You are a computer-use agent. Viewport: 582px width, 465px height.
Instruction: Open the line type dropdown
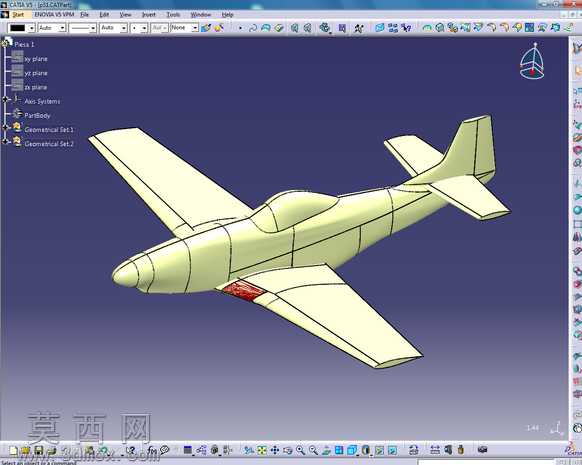point(82,28)
